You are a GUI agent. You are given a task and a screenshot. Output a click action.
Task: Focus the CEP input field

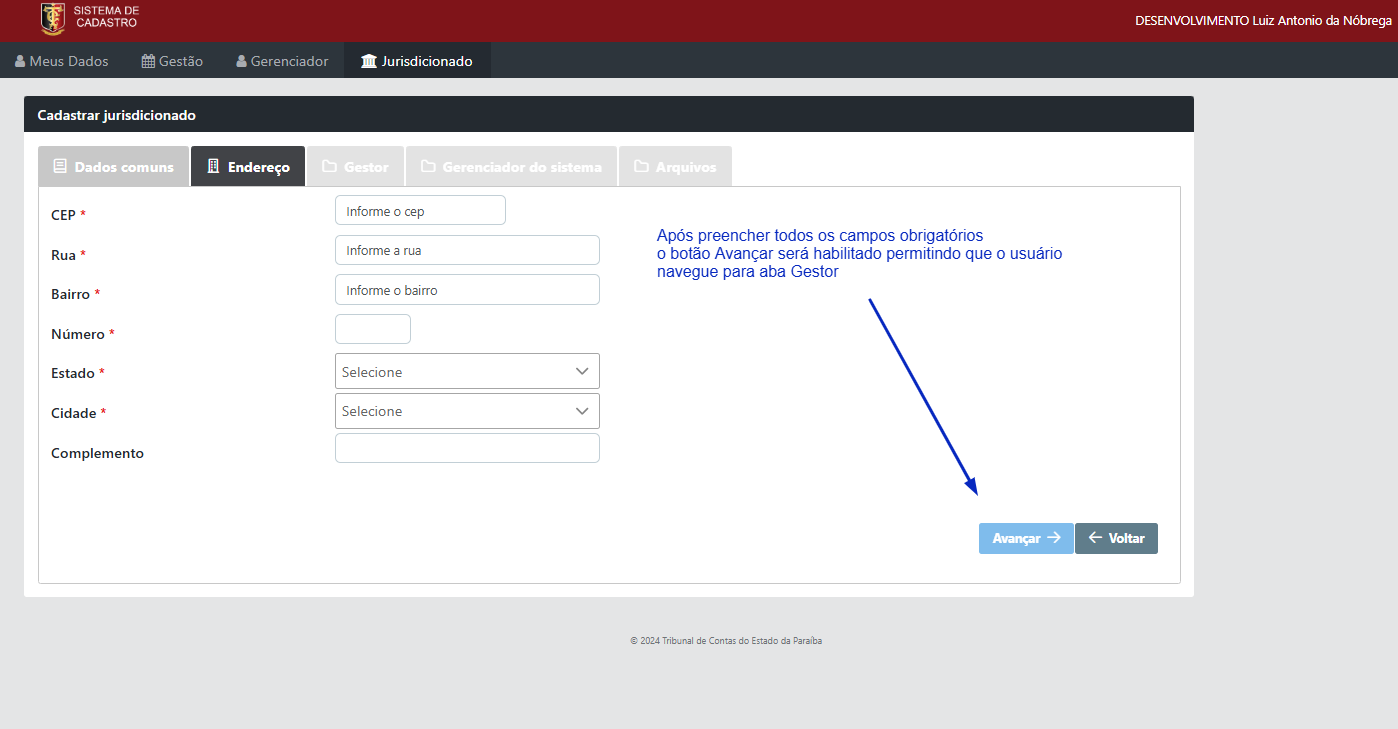tap(420, 211)
